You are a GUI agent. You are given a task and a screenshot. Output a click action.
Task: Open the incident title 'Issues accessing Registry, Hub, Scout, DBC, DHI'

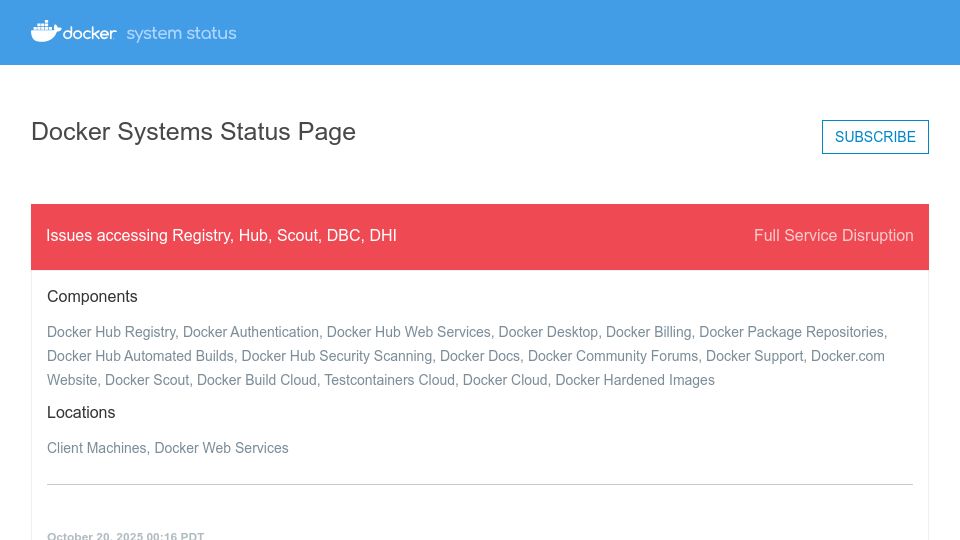coord(221,236)
